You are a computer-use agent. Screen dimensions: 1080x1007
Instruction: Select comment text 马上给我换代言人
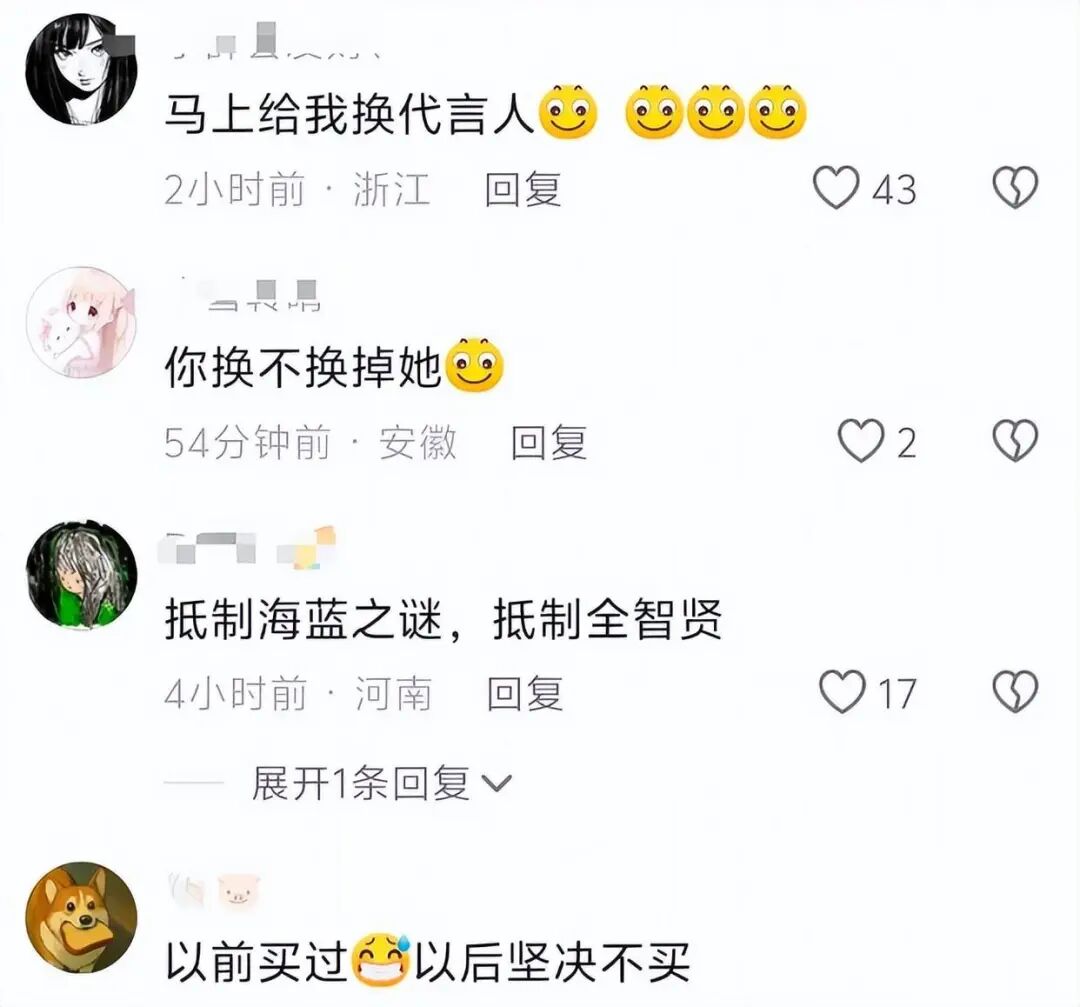pos(485,112)
